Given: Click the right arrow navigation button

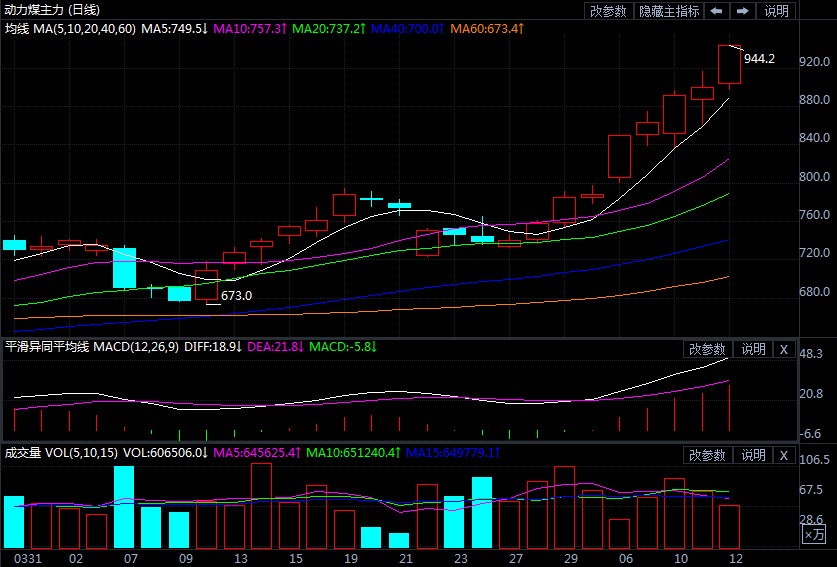Looking at the screenshot, I should 743,11.
